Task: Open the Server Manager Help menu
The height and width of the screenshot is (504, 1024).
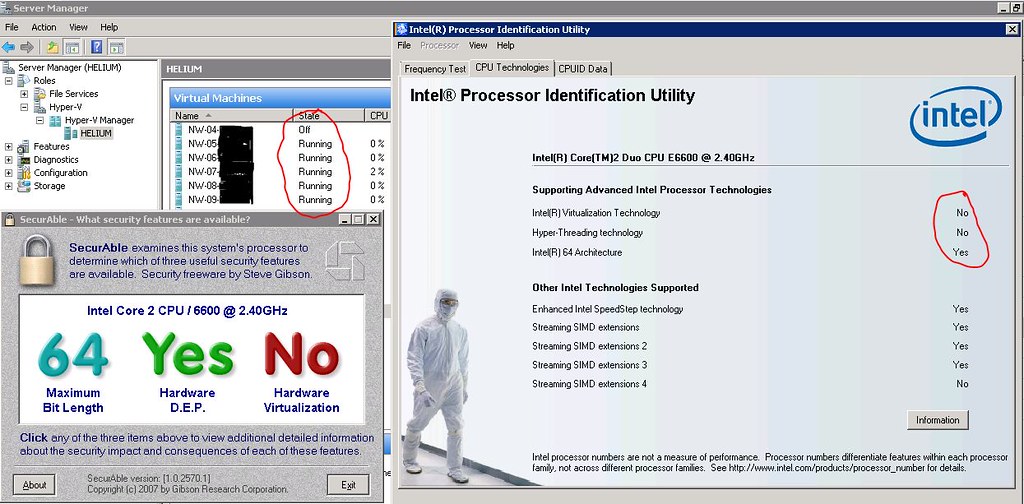Action: (109, 27)
